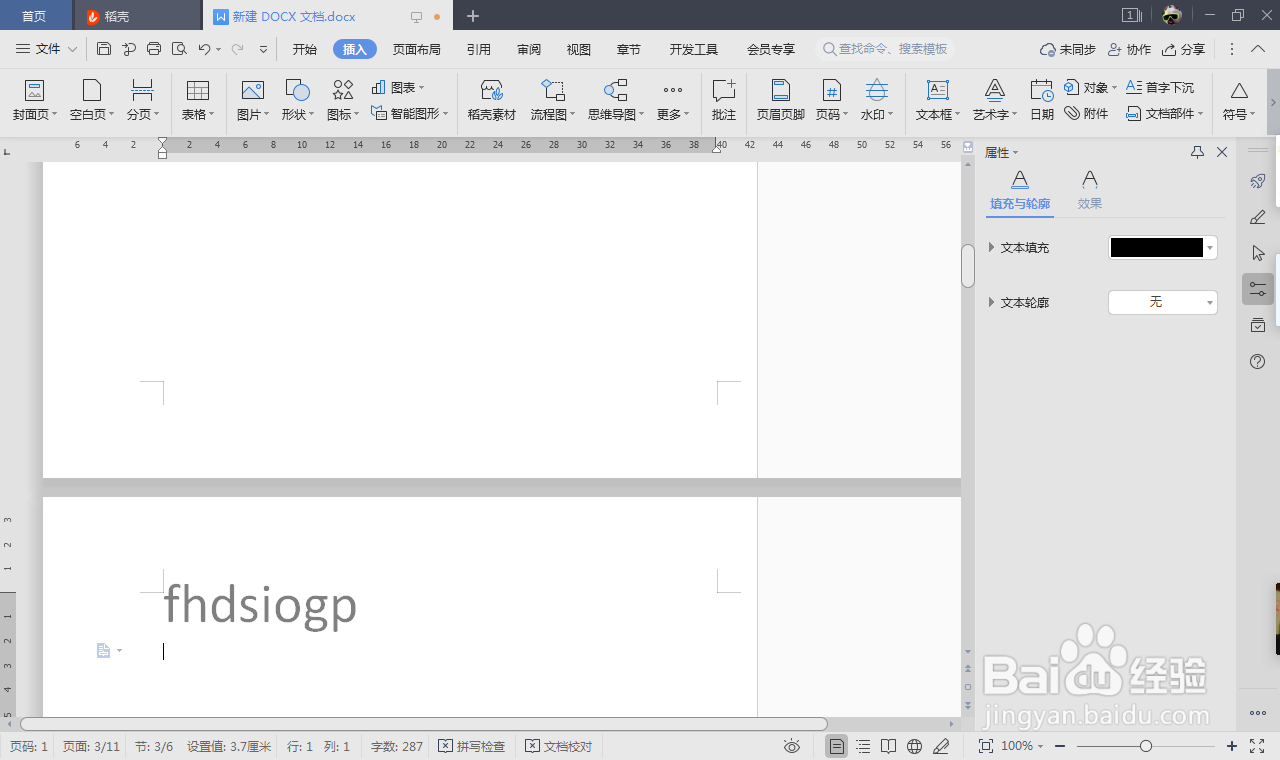Screen dimensions: 1280x760
Task: Toggle spell check (拼写检查)
Action: (472, 746)
